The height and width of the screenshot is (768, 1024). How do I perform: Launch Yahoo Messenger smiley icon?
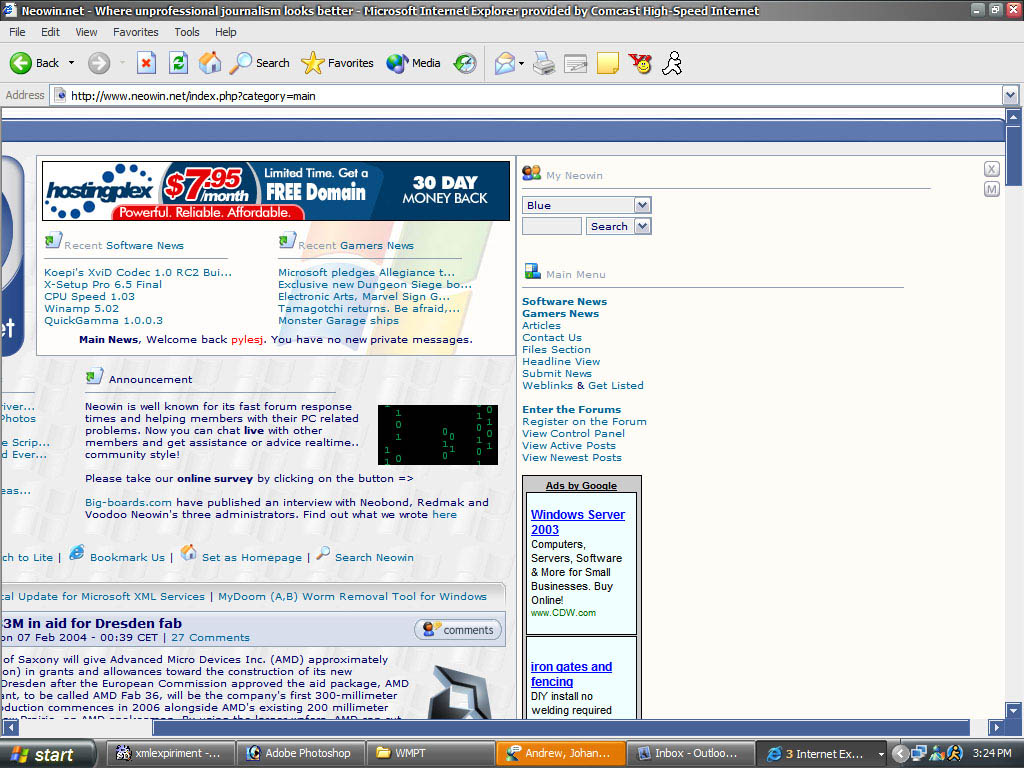tap(641, 63)
